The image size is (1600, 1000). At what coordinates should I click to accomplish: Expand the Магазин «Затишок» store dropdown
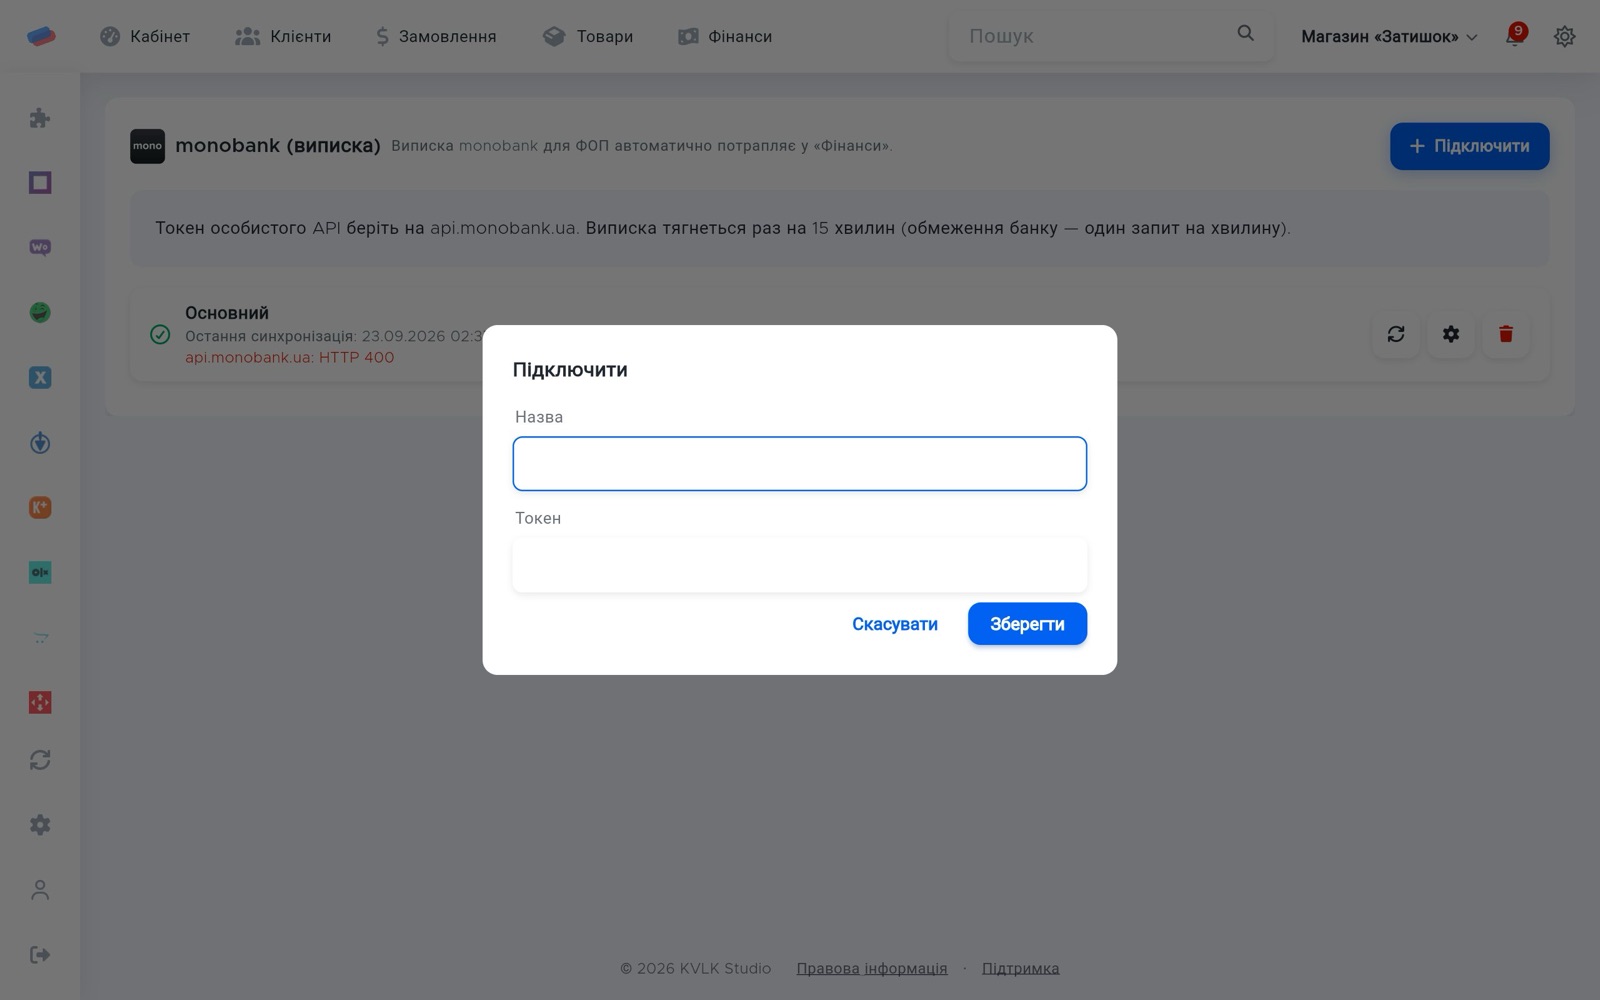(1389, 37)
